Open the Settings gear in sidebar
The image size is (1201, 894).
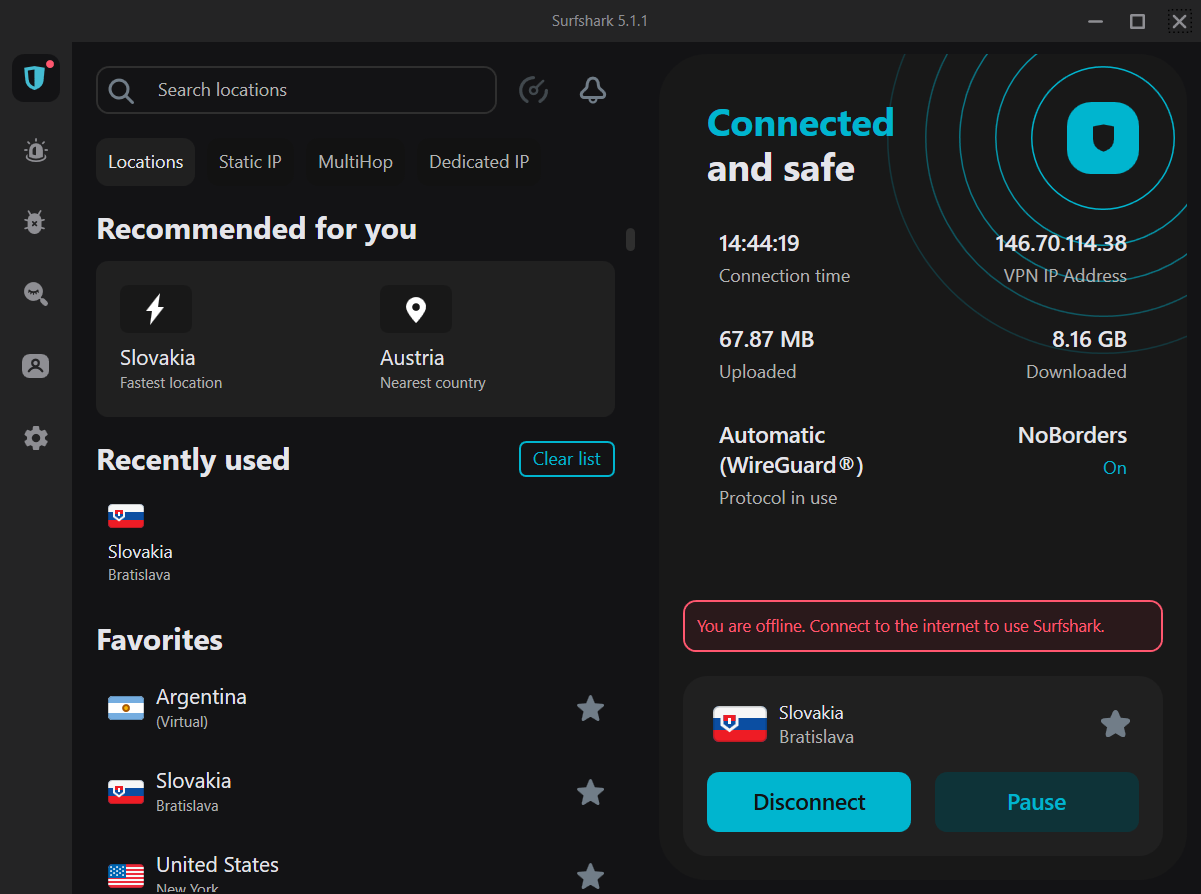36,438
